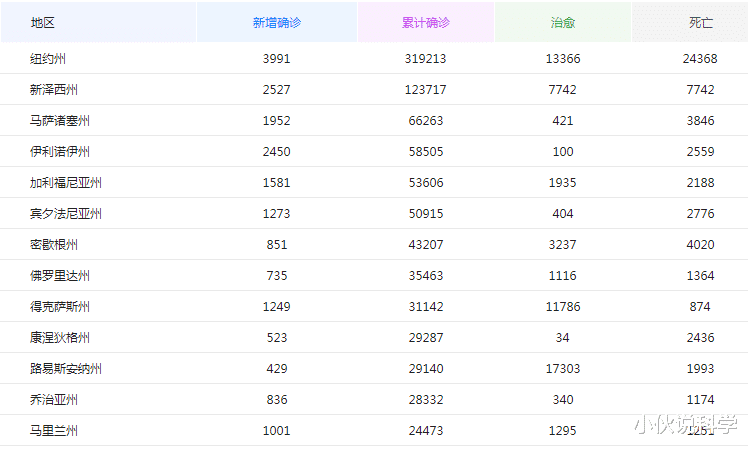Select the 伊利诺伊州 row name

click(x=60, y=152)
